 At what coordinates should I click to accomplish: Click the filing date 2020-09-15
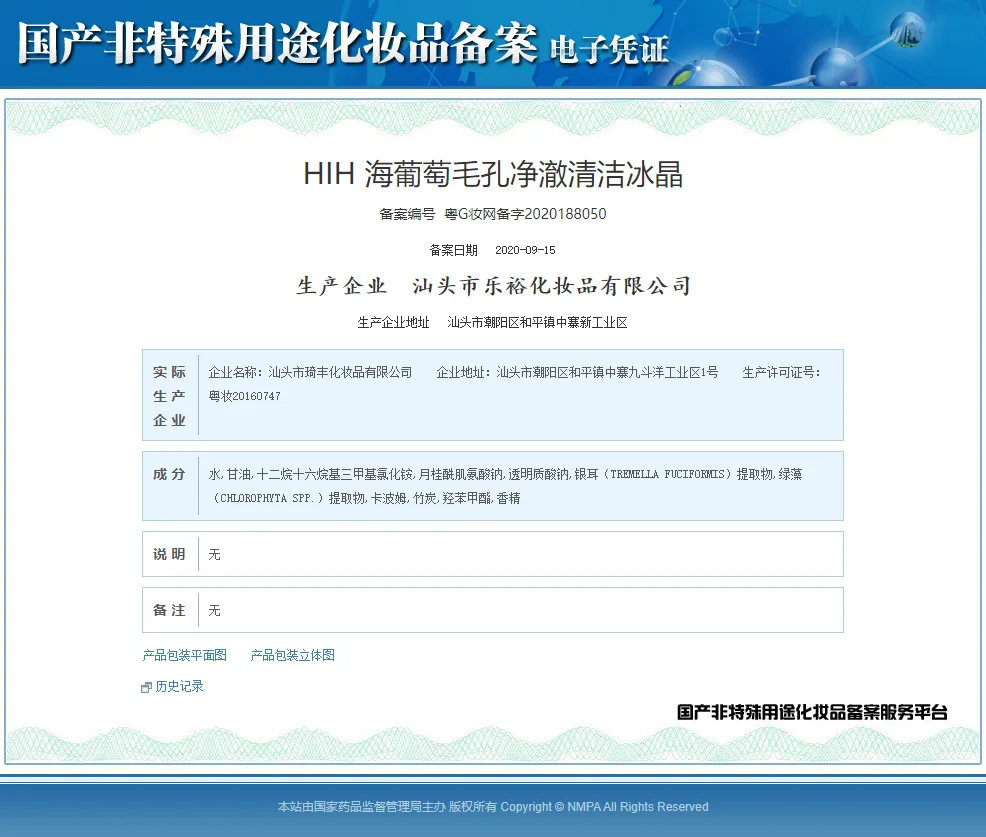point(525,250)
